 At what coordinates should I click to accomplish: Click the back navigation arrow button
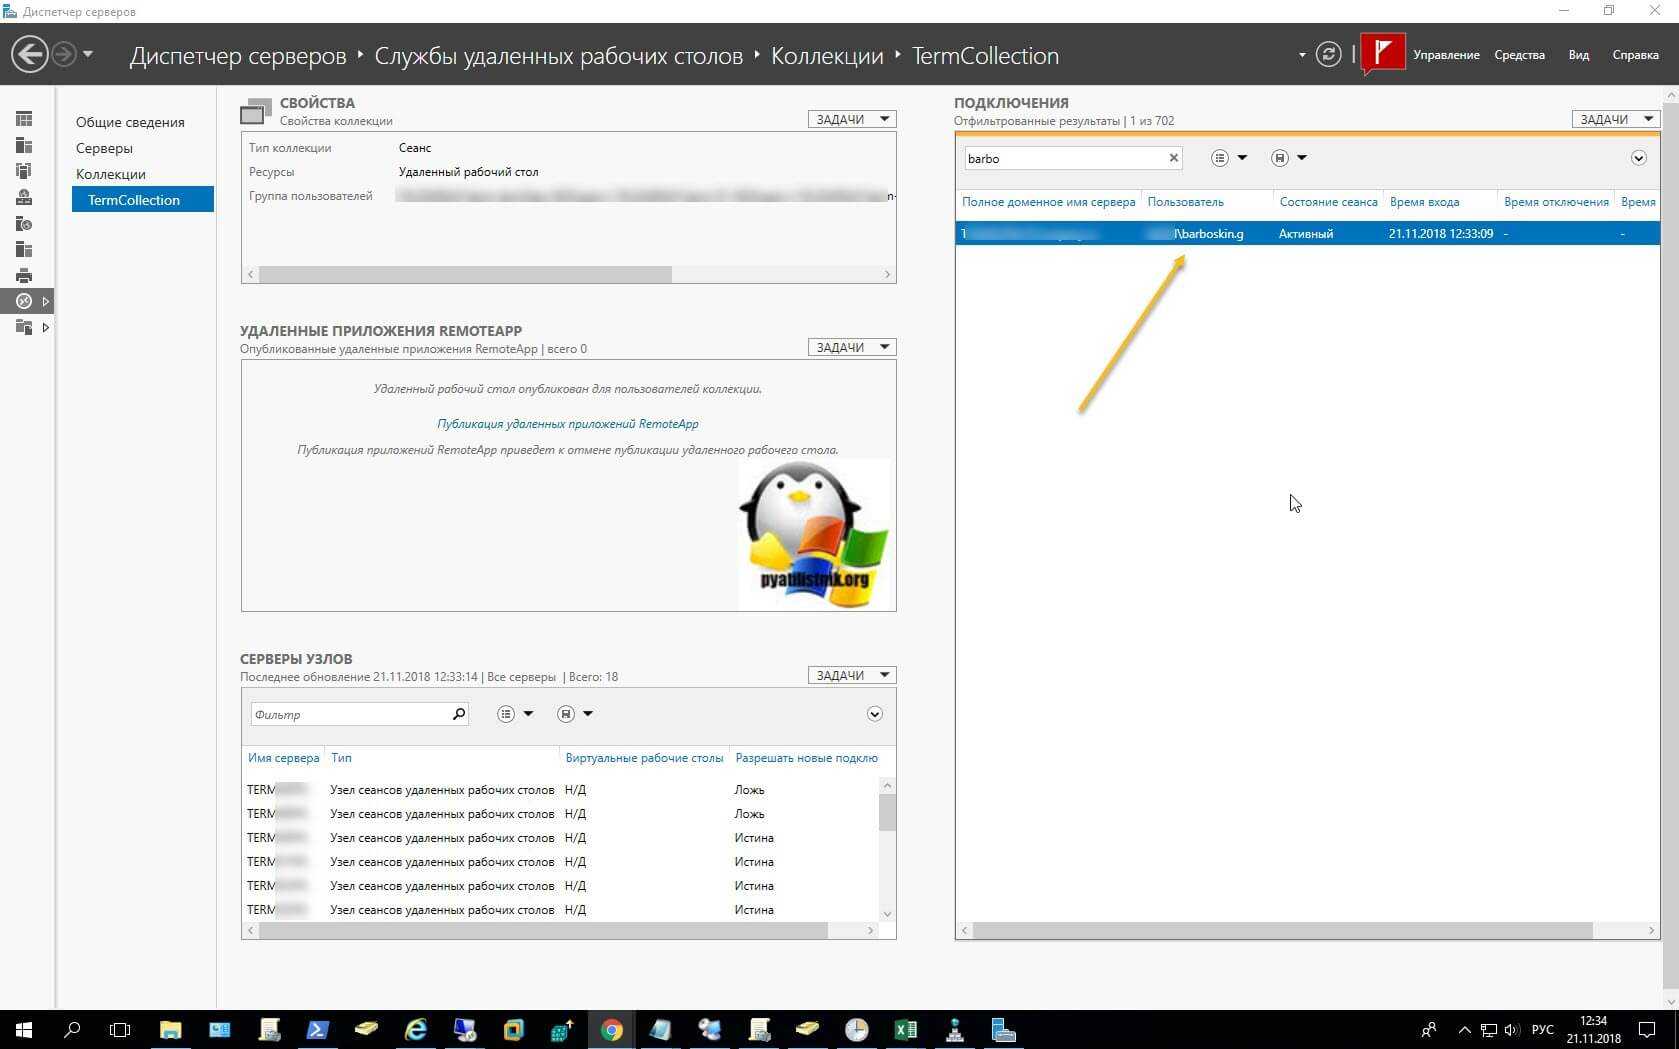(30, 54)
